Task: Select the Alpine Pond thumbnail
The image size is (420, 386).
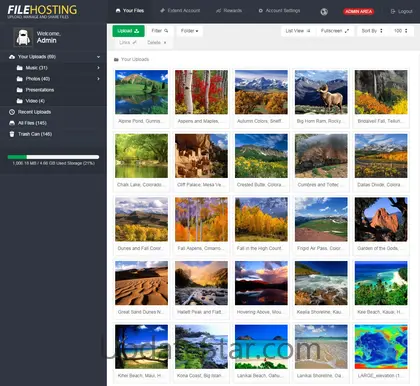Action: (141, 92)
